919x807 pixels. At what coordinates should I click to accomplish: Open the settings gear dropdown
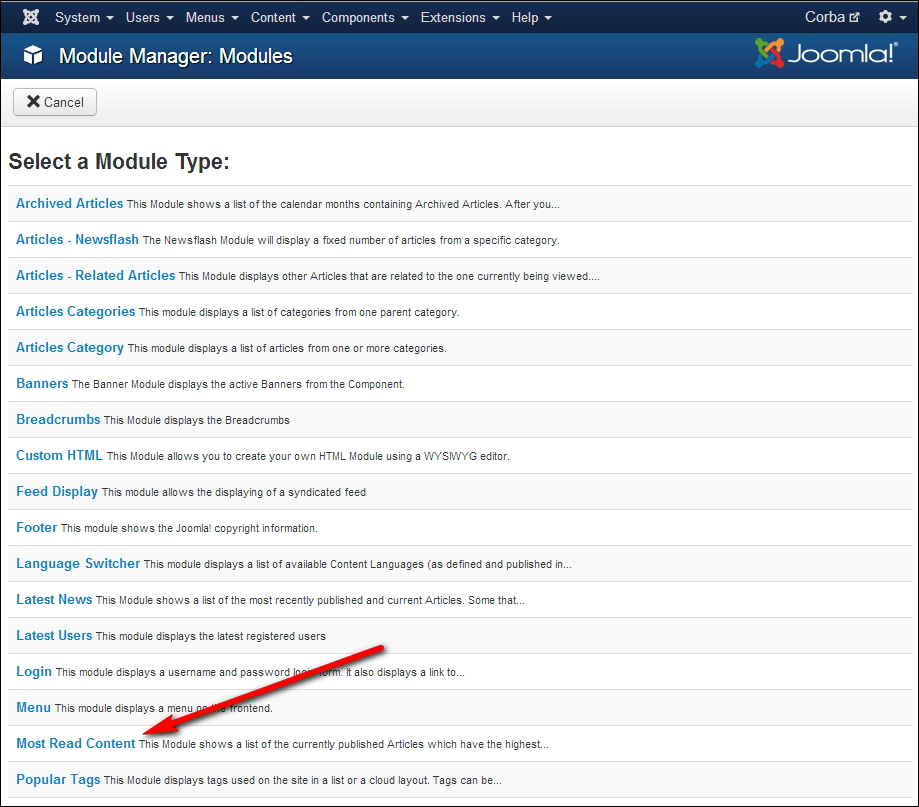click(x=889, y=17)
